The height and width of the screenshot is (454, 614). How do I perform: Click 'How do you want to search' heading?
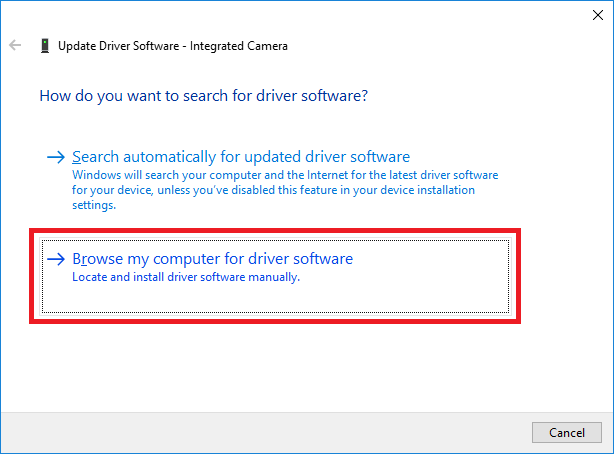(x=204, y=96)
